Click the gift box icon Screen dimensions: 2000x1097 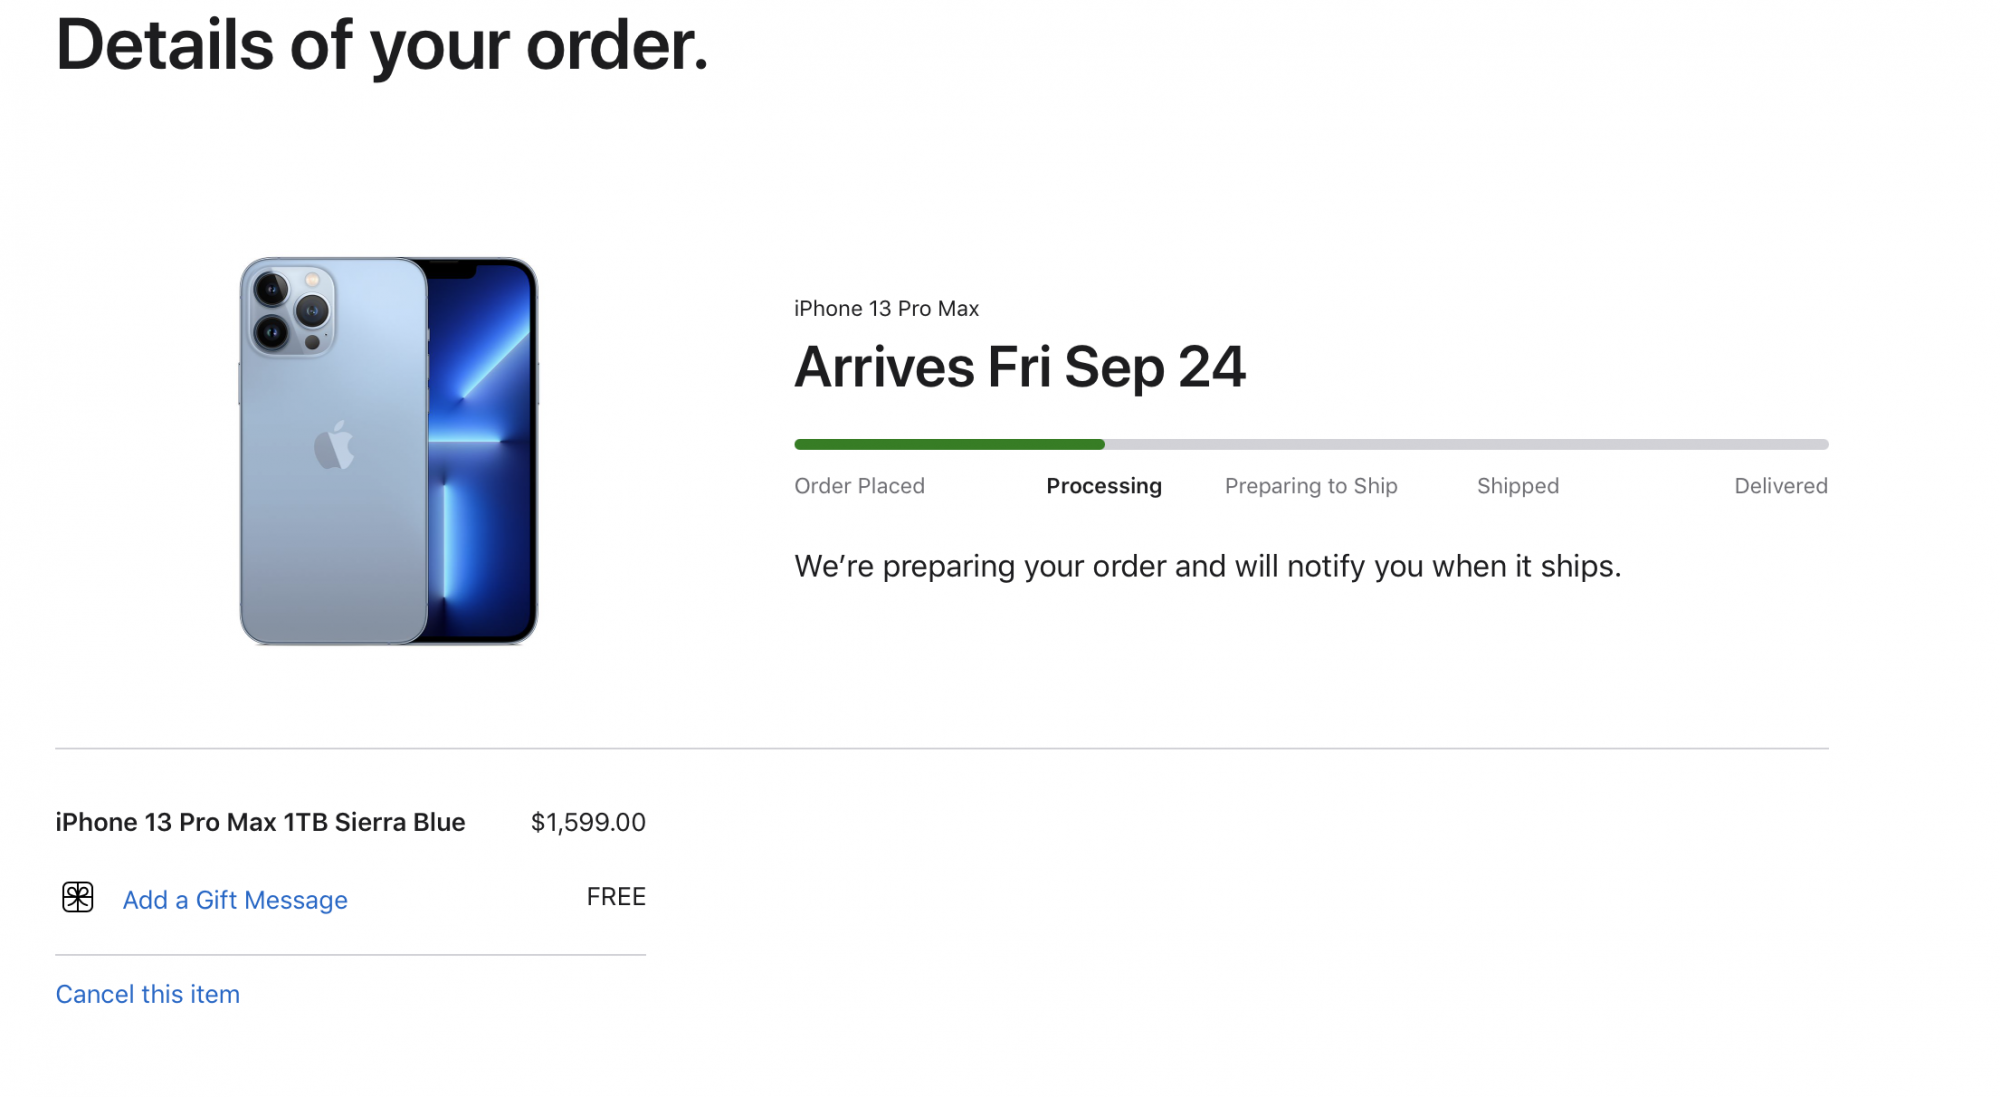point(78,897)
